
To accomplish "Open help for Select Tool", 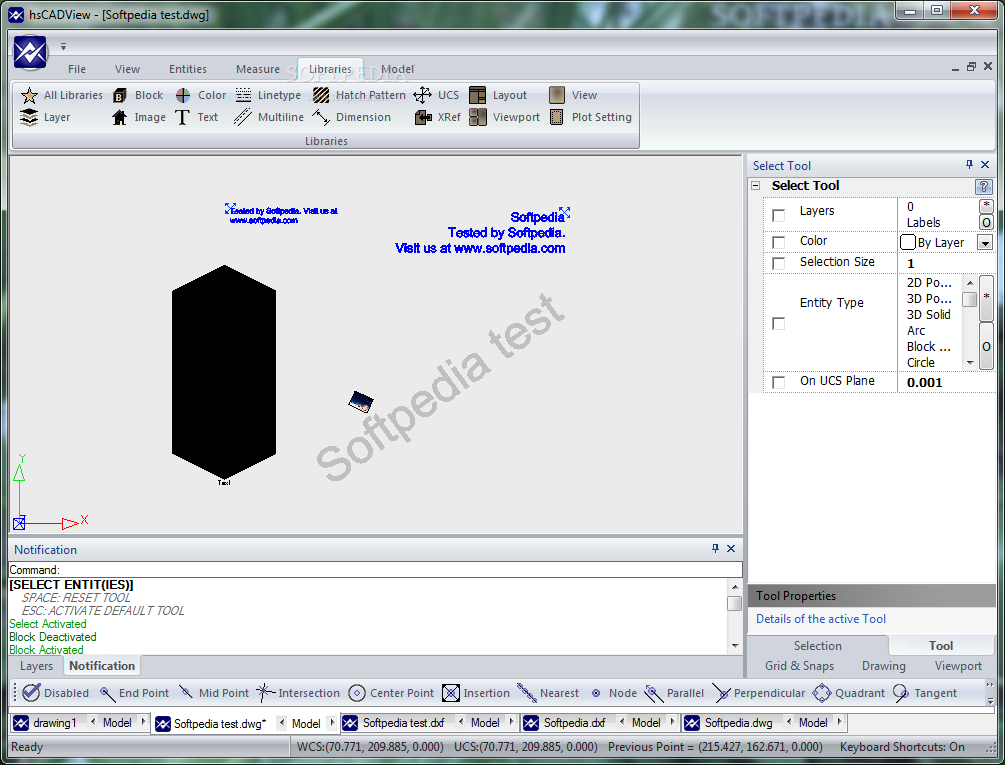I will point(983,186).
